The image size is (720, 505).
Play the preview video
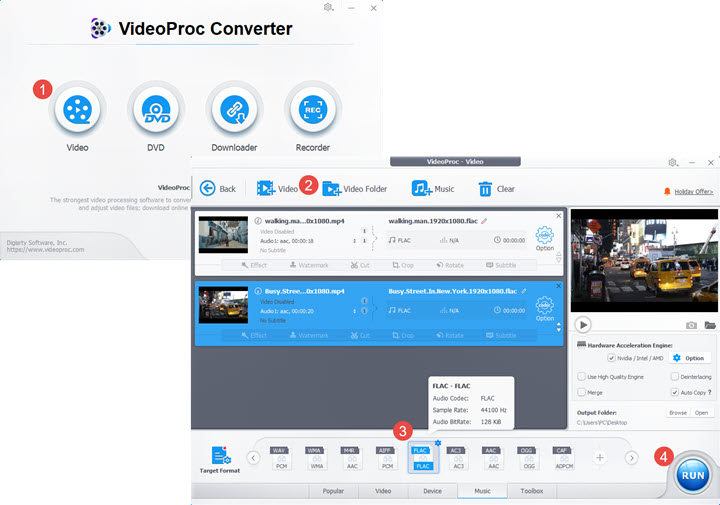click(583, 325)
